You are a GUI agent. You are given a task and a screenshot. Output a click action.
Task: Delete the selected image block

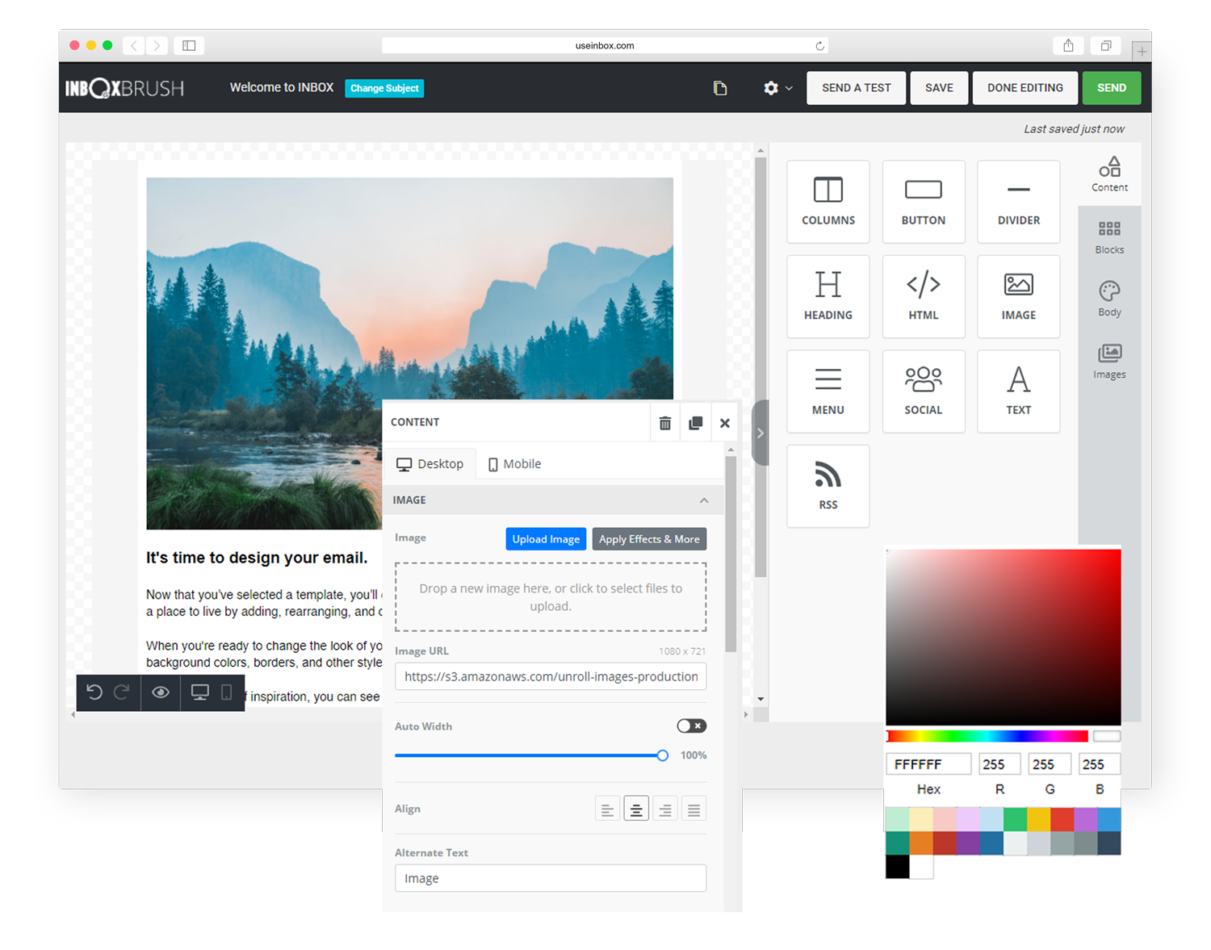664,422
